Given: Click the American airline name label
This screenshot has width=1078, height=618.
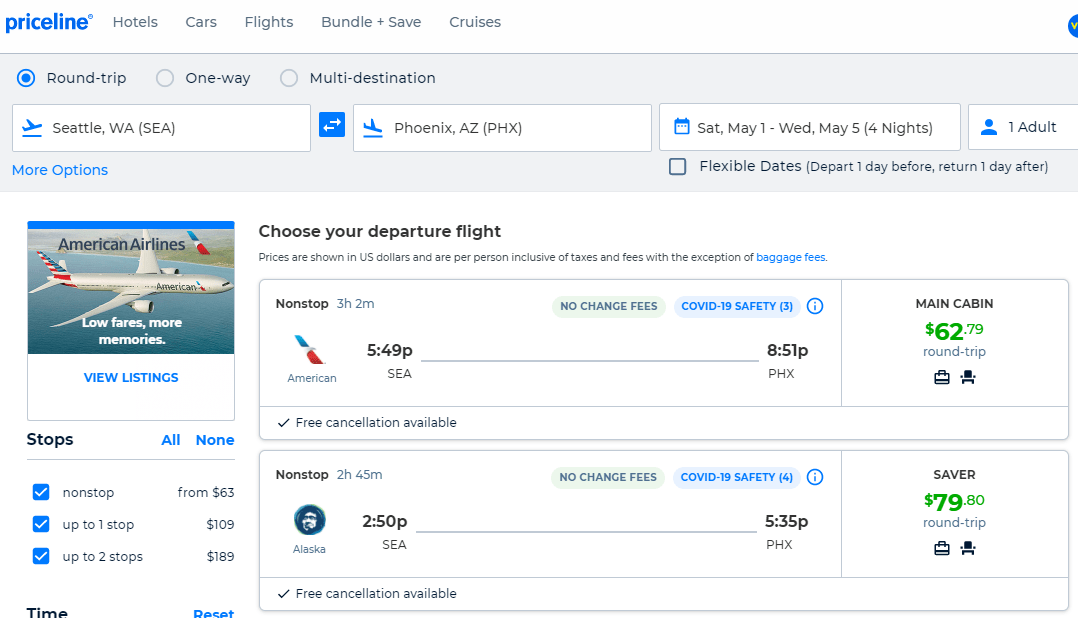Looking at the screenshot, I should coord(312,378).
